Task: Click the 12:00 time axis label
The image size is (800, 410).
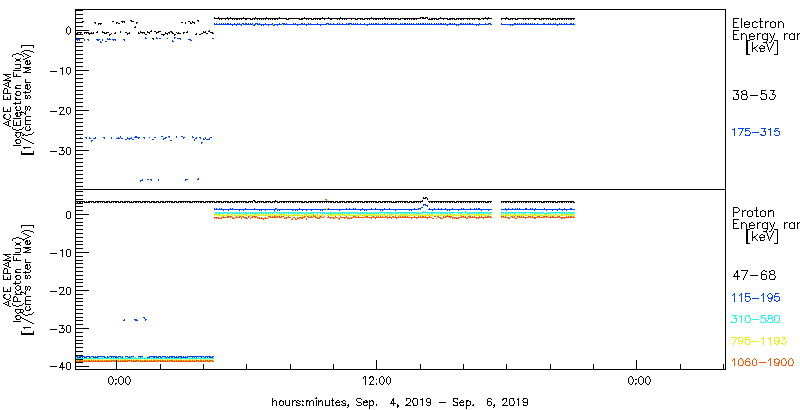Action: point(377,380)
